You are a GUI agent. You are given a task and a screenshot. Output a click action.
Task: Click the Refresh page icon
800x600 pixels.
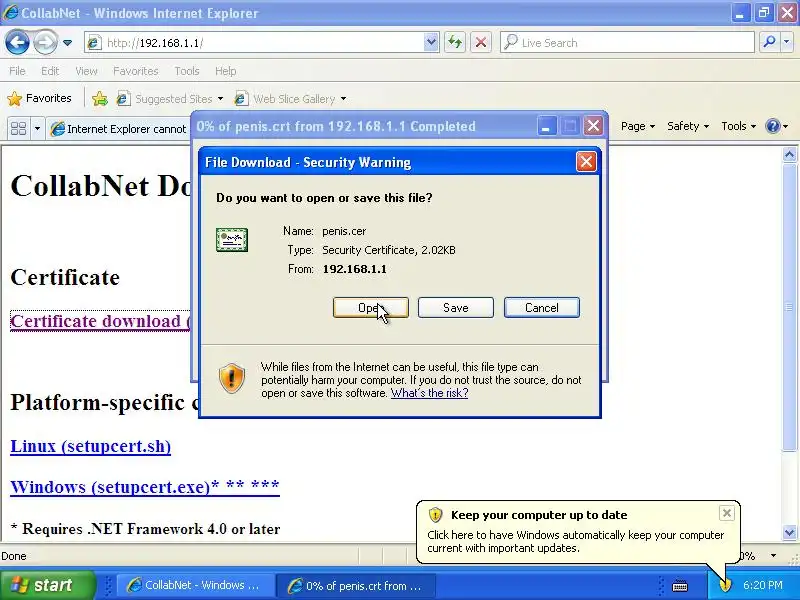tap(455, 43)
